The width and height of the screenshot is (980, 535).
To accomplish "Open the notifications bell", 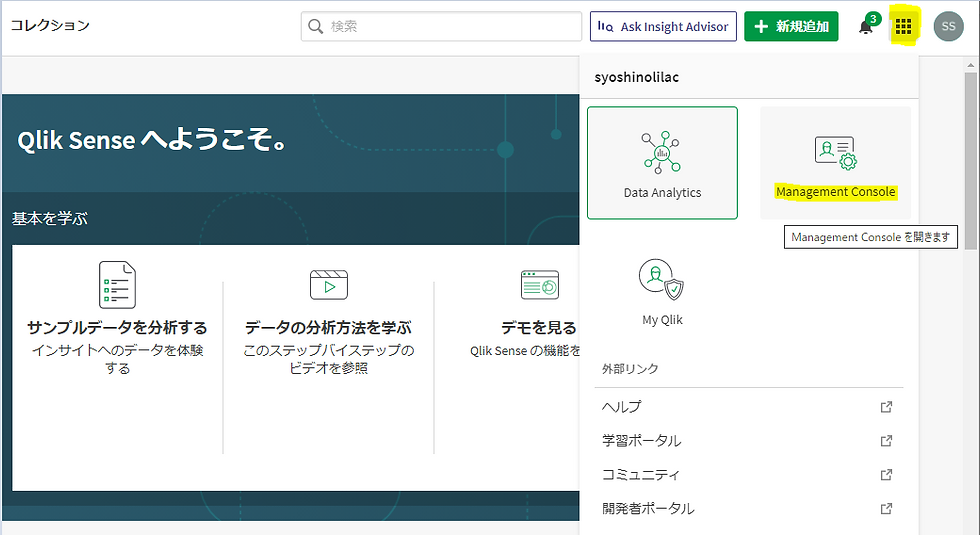I will (866, 28).
